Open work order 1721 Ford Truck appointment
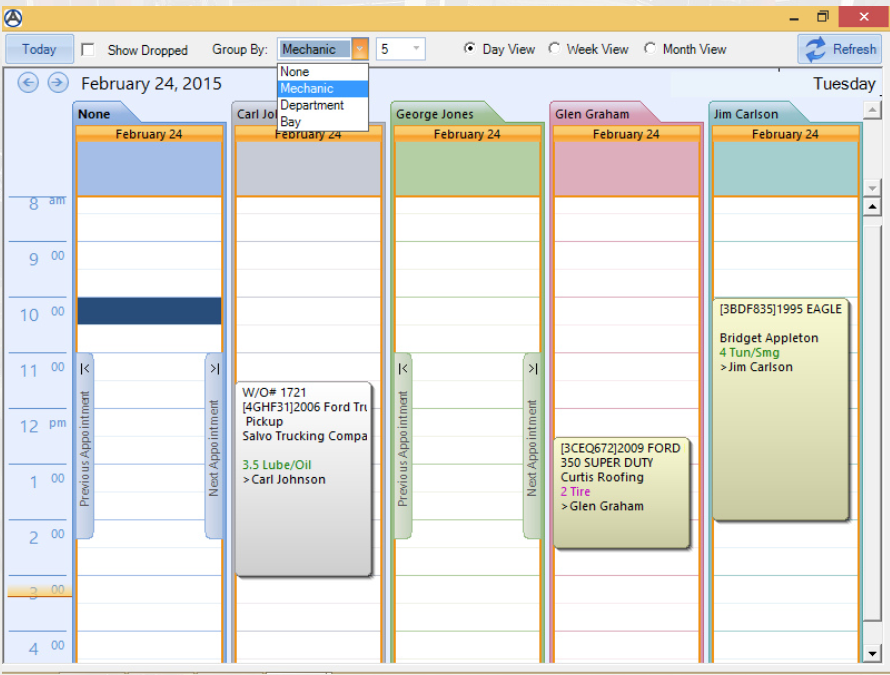 click(x=305, y=480)
